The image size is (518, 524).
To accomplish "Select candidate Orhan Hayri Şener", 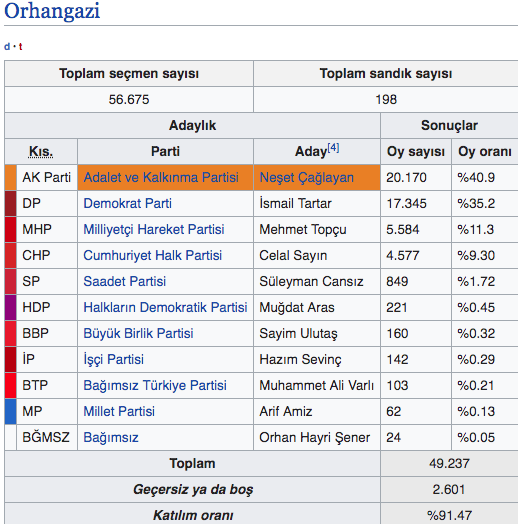I will click(x=314, y=437).
